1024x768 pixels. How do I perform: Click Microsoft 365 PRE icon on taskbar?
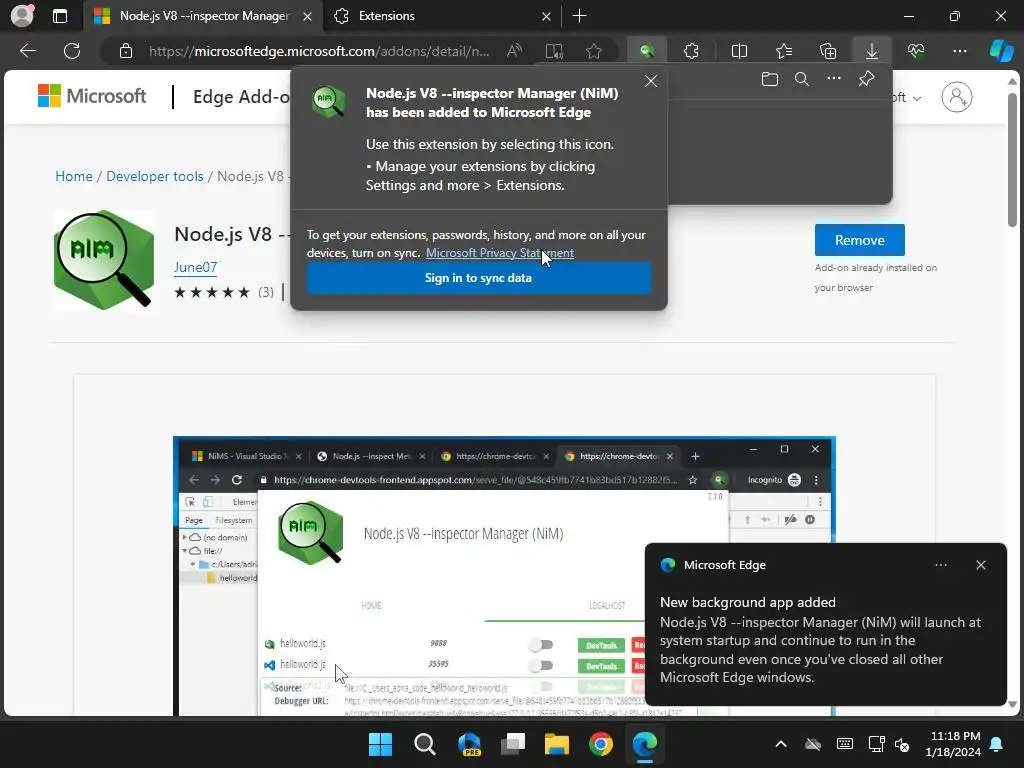pyautogui.click(x=469, y=744)
